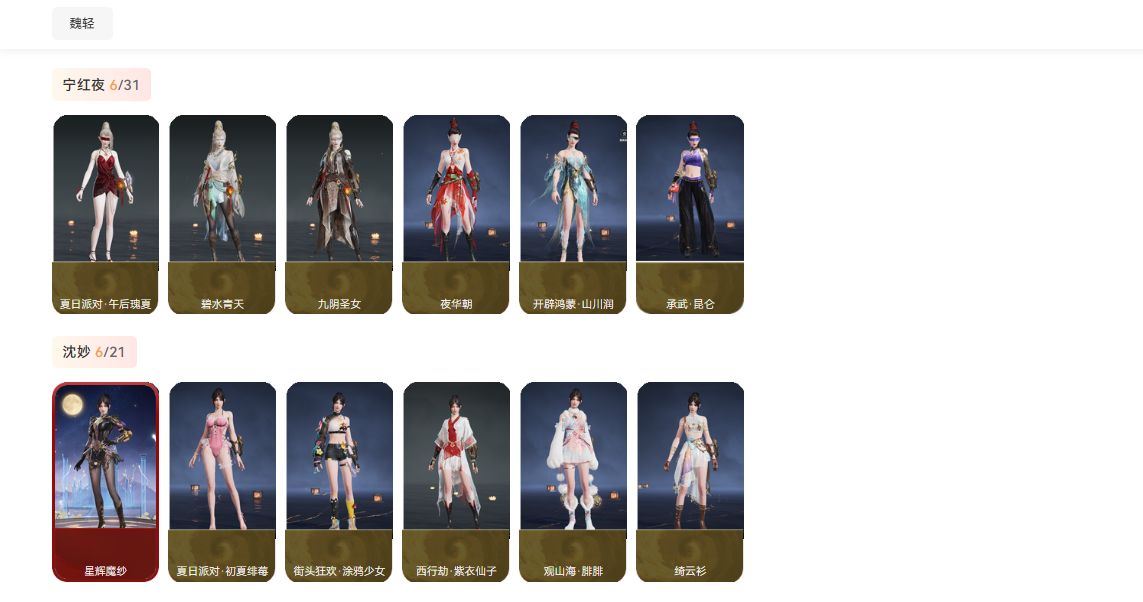View the 夜华朝 red outfit card
The width and height of the screenshot is (1143, 602).
coord(456,214)
